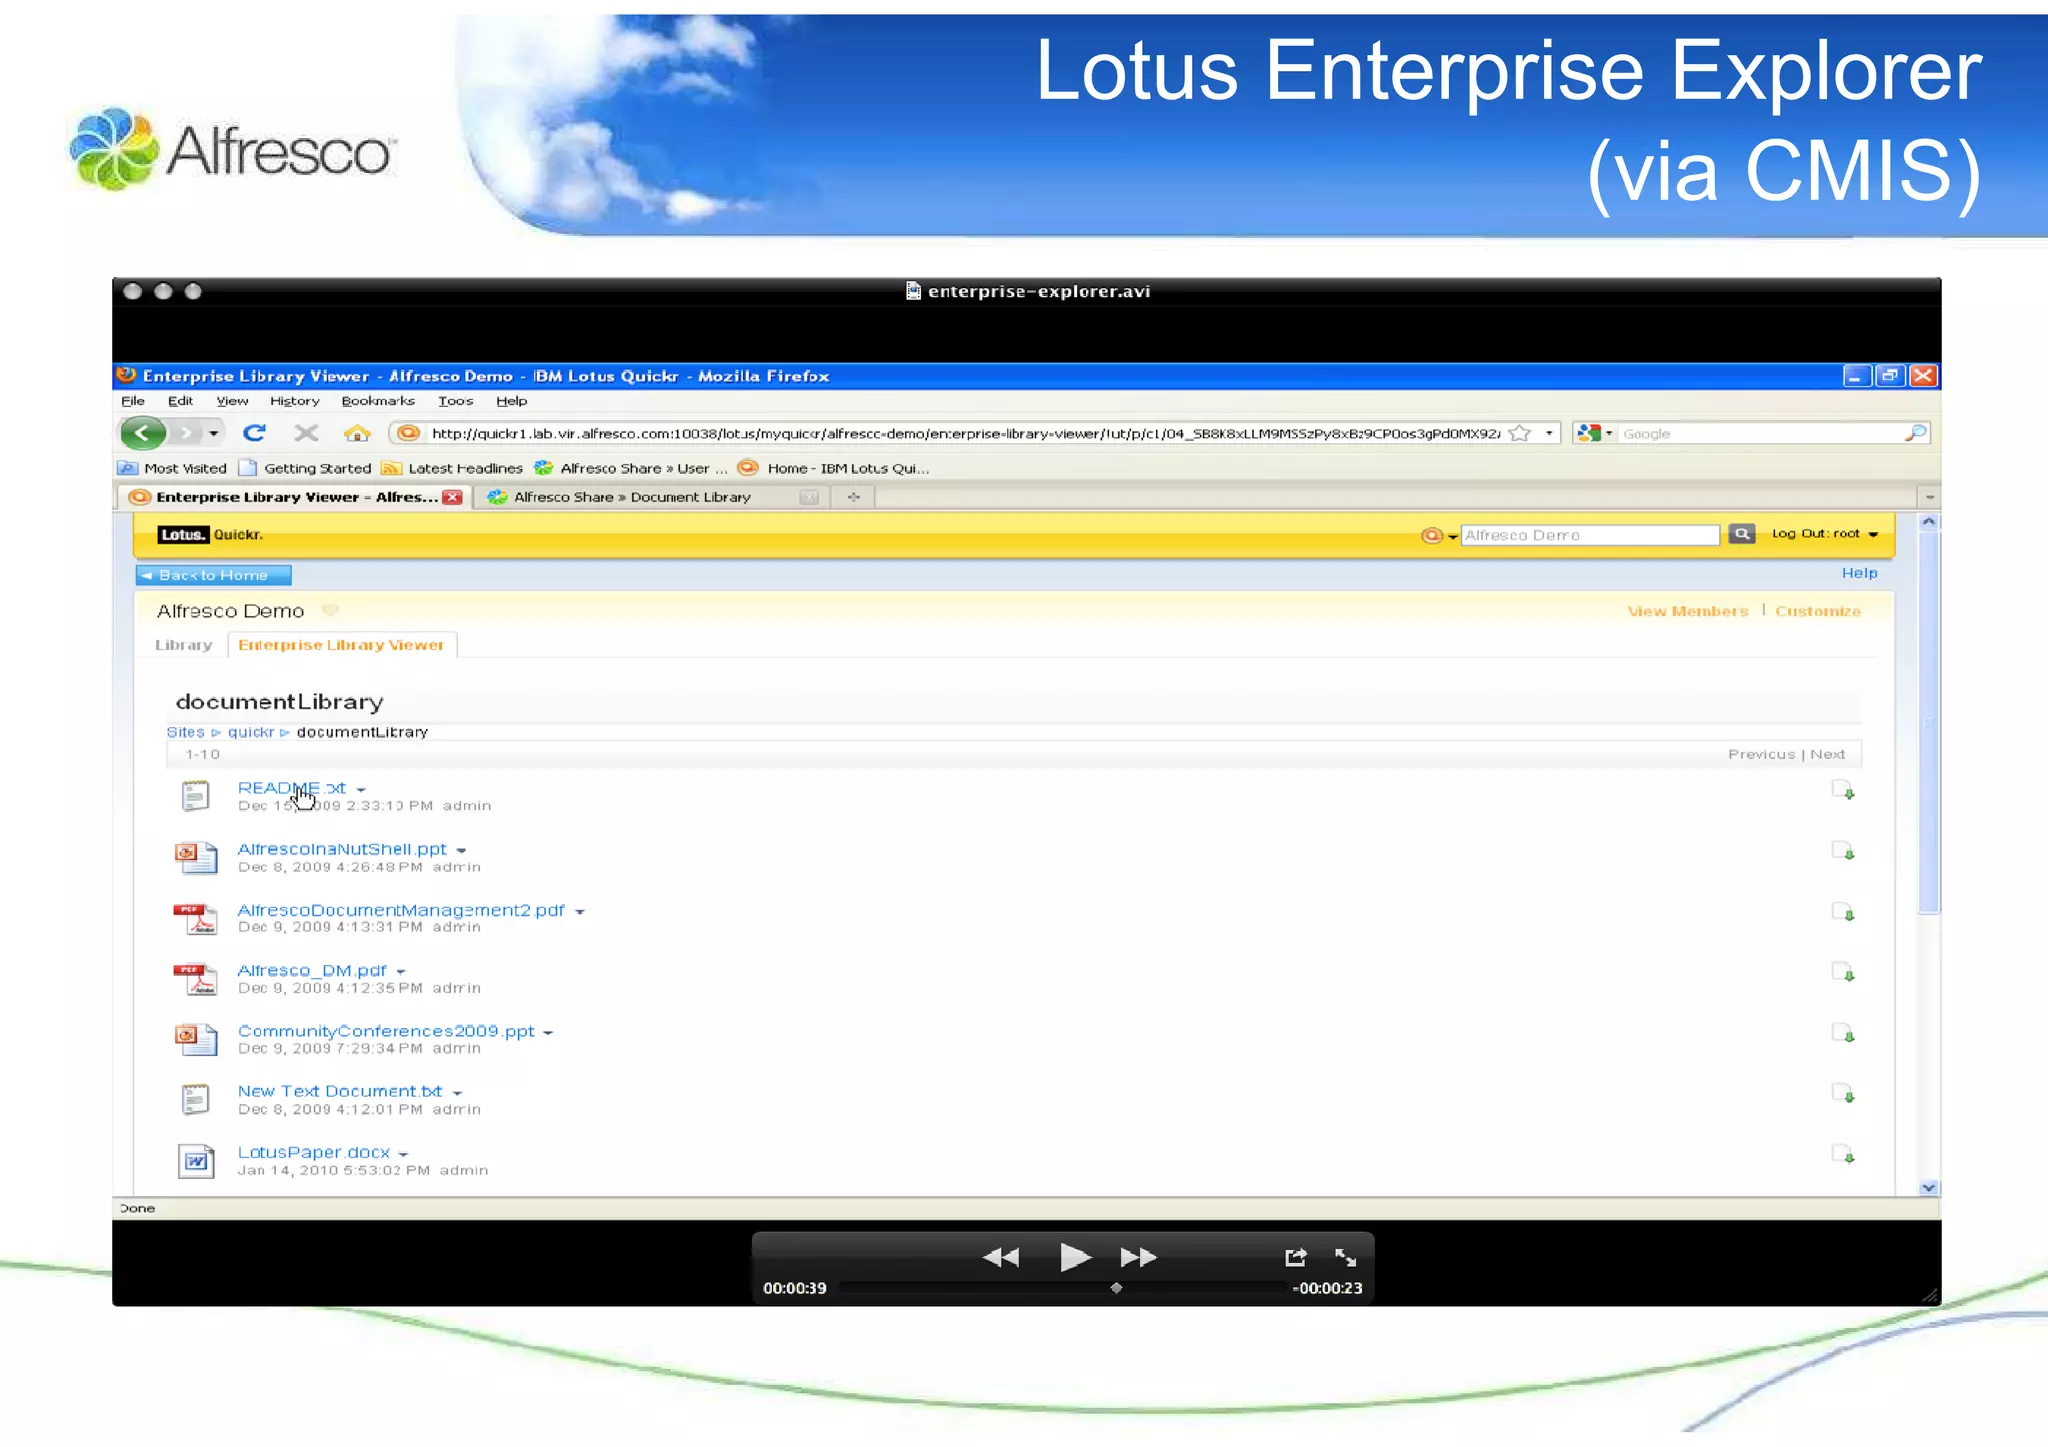Open the File menu

[x=133, y=401]
